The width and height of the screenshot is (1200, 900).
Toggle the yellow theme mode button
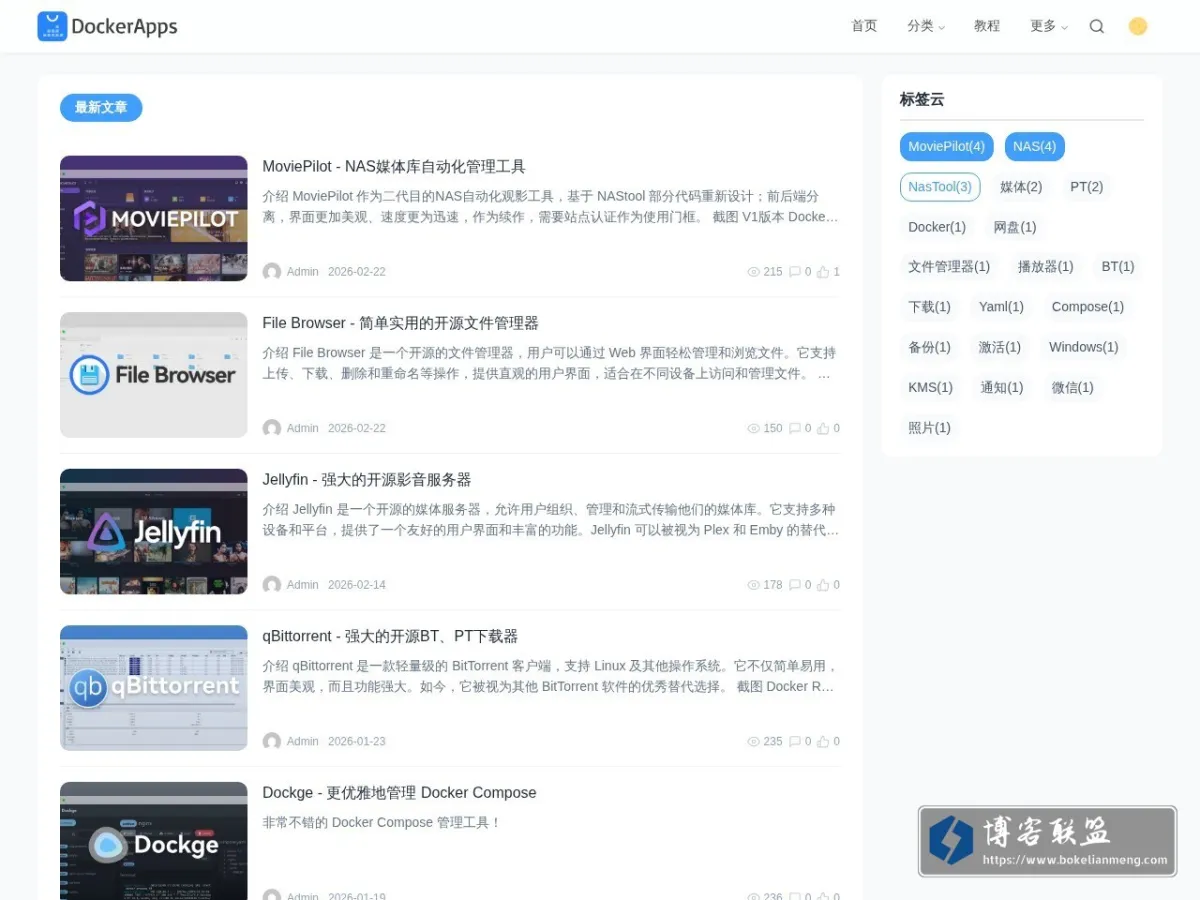pos(1138,26)
